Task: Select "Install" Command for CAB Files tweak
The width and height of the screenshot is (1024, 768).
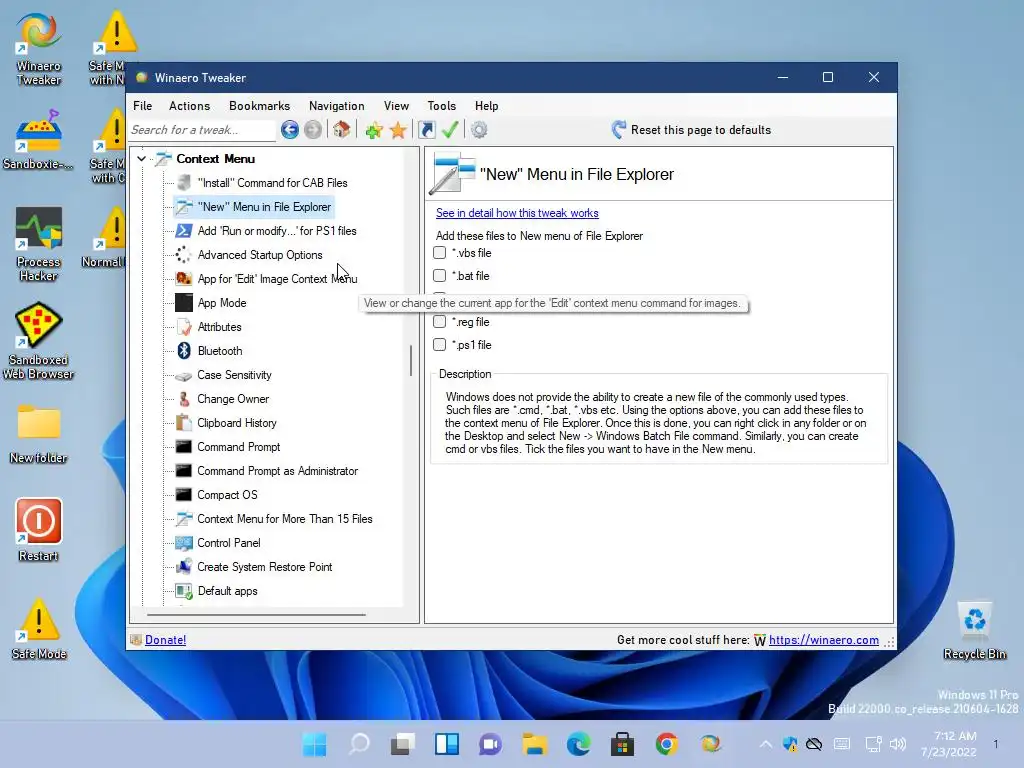Action: tap(272, 183)
